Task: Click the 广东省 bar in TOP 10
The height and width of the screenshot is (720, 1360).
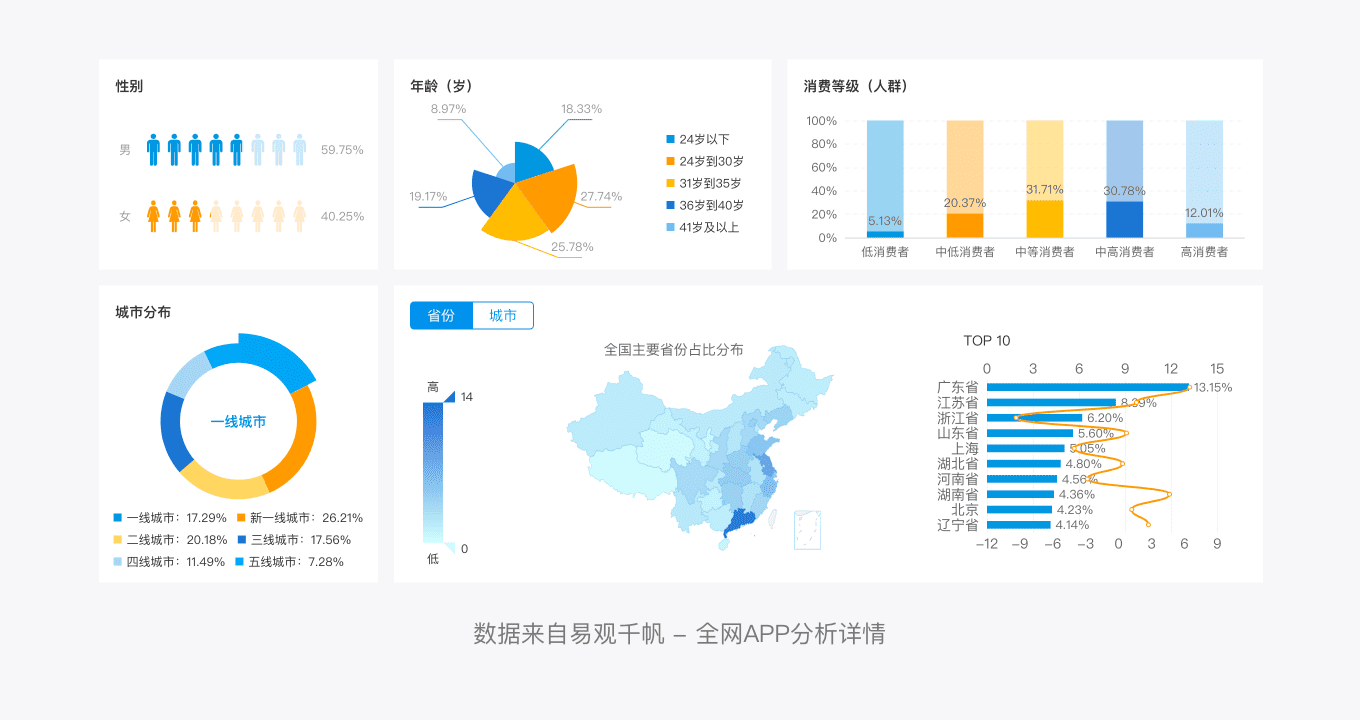Action: coord(1087,387)
